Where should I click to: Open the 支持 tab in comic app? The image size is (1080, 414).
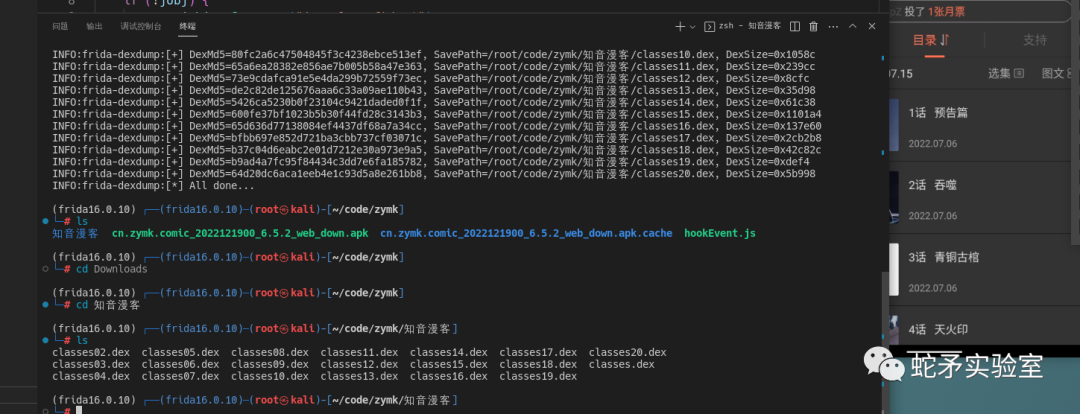pos(1035,40)
